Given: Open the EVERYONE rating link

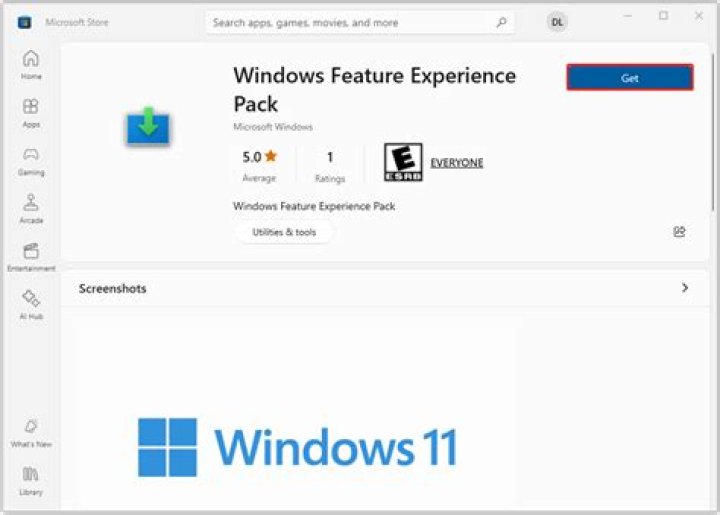Looking at the screenshot, I should point(456,163).
